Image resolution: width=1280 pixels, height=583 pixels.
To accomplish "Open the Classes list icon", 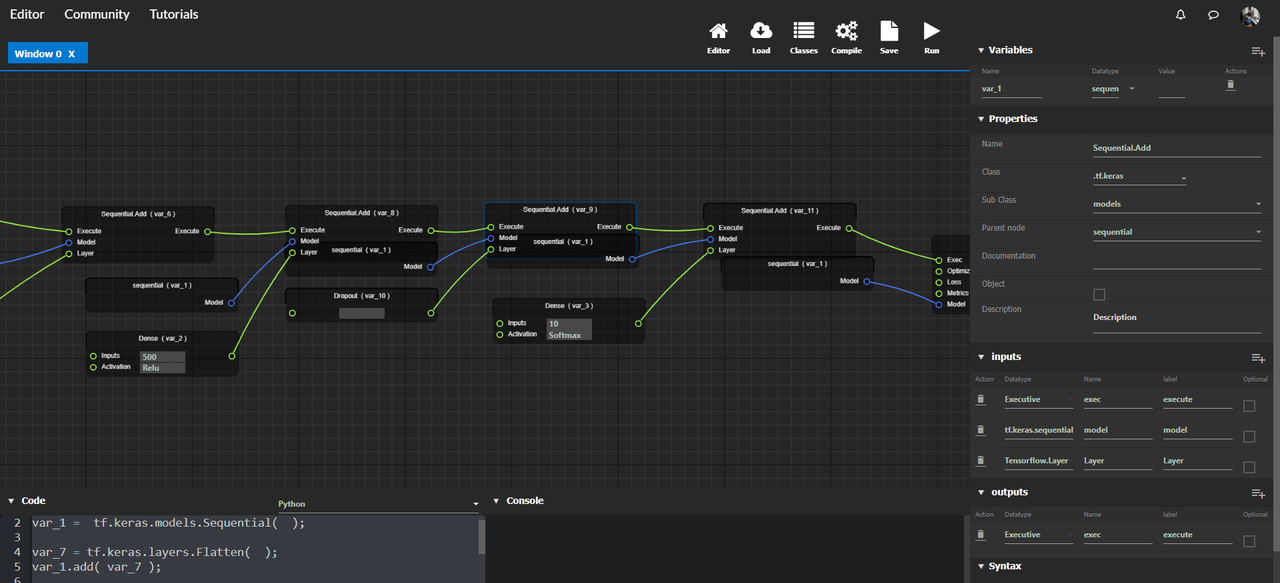I will [x=803, y=31].
